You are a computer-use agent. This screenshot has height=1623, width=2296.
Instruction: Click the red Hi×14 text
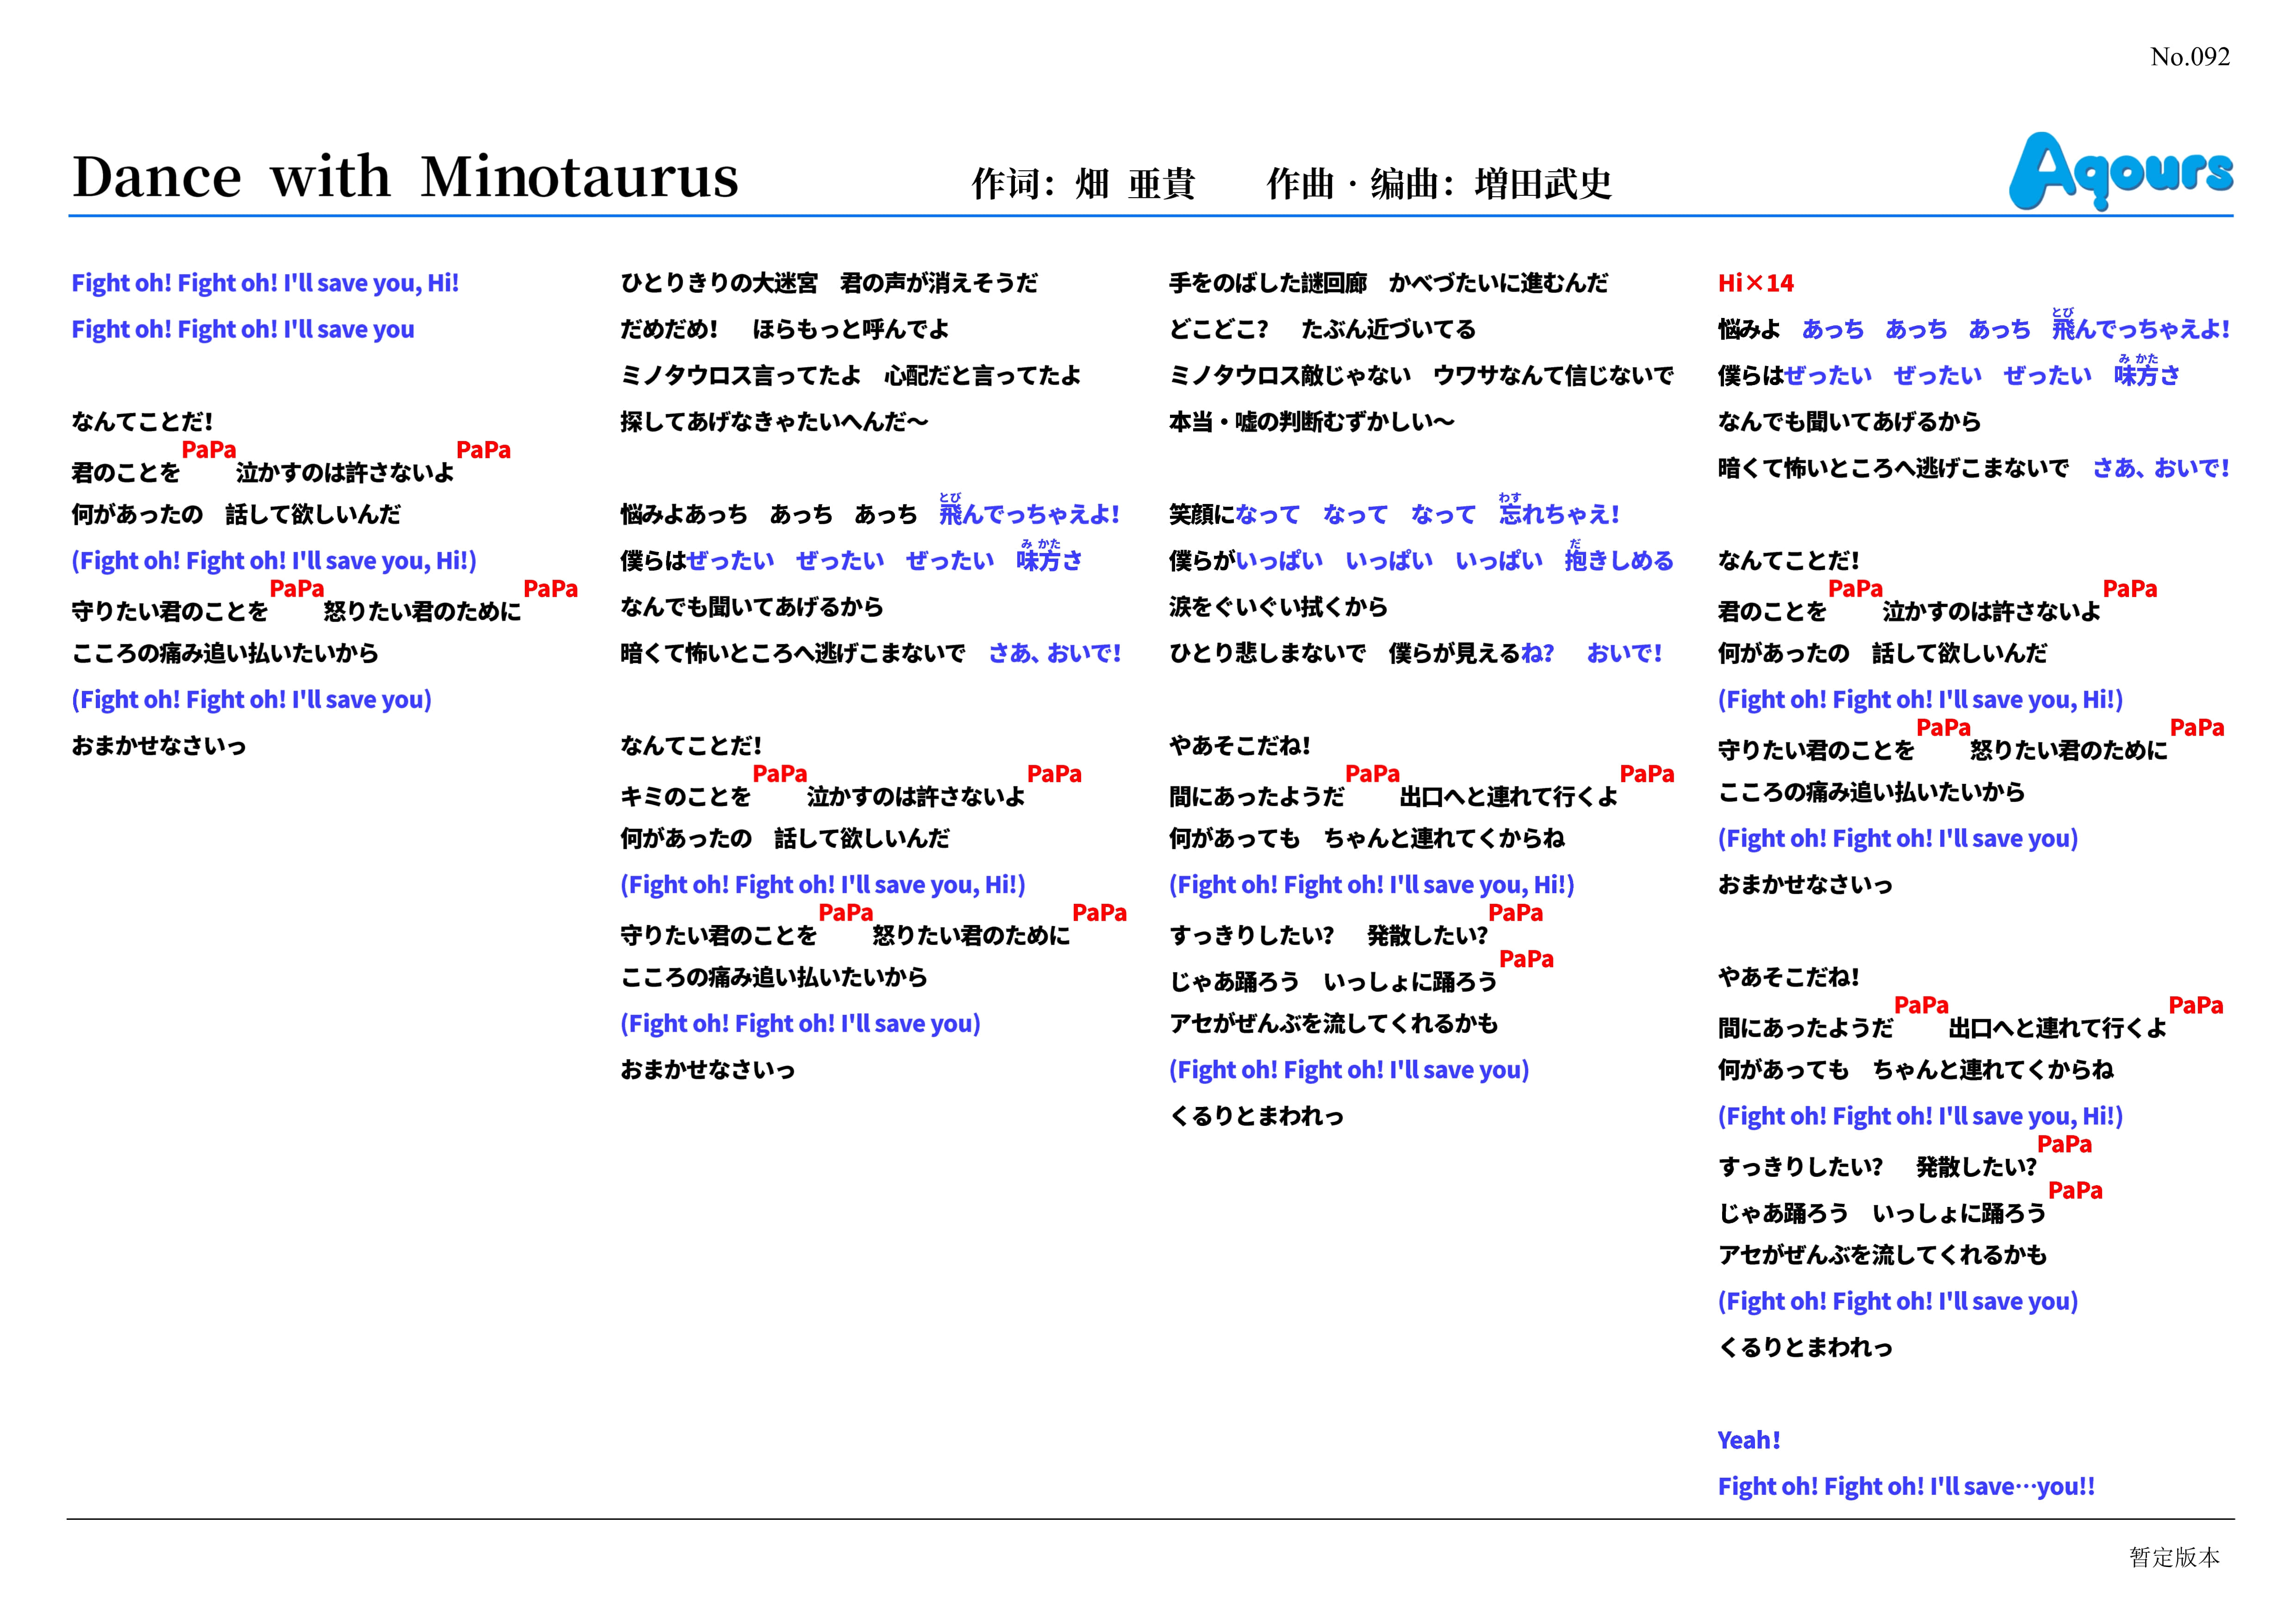click(x=1755, y=284)
